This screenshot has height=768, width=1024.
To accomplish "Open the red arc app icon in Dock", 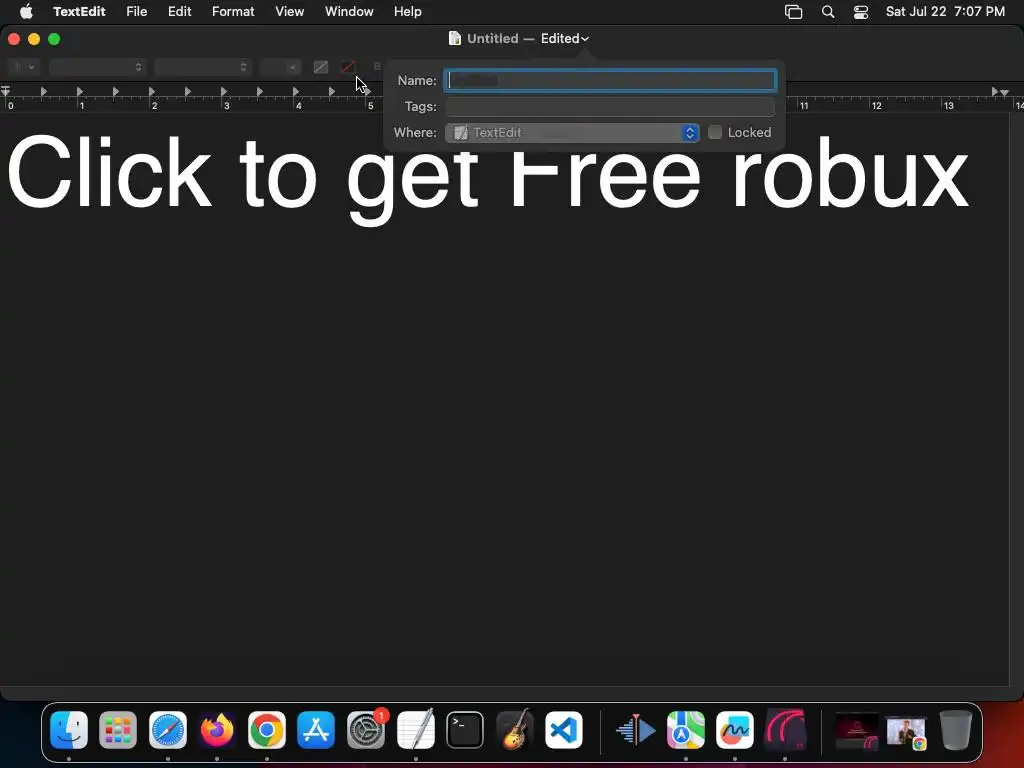I will tap(784, 729).
